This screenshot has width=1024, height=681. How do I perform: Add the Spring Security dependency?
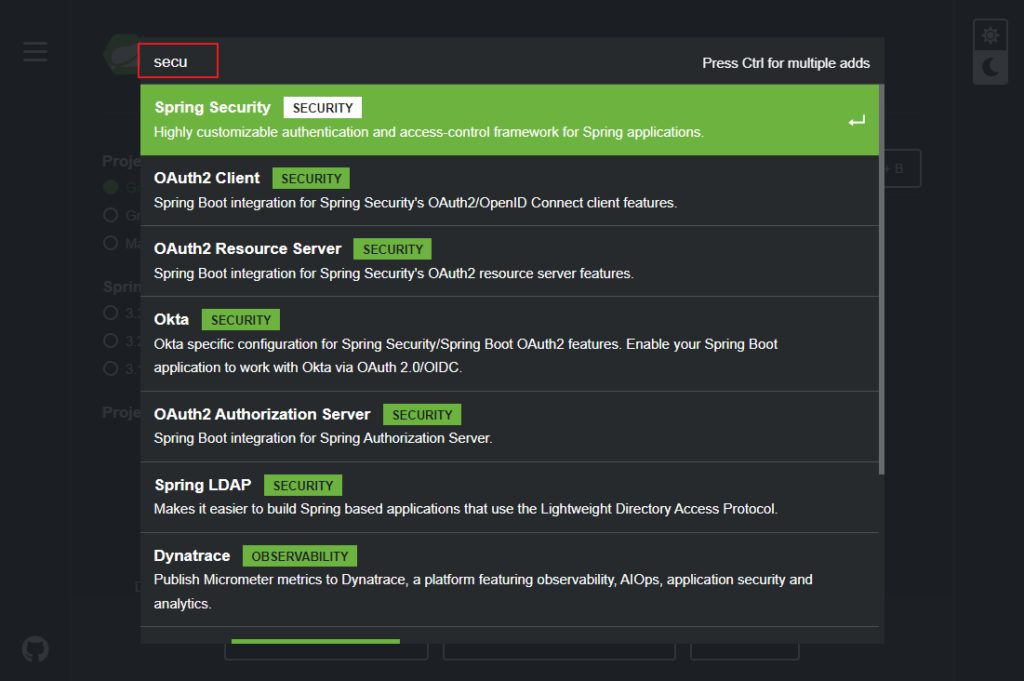tap(509, 119)
